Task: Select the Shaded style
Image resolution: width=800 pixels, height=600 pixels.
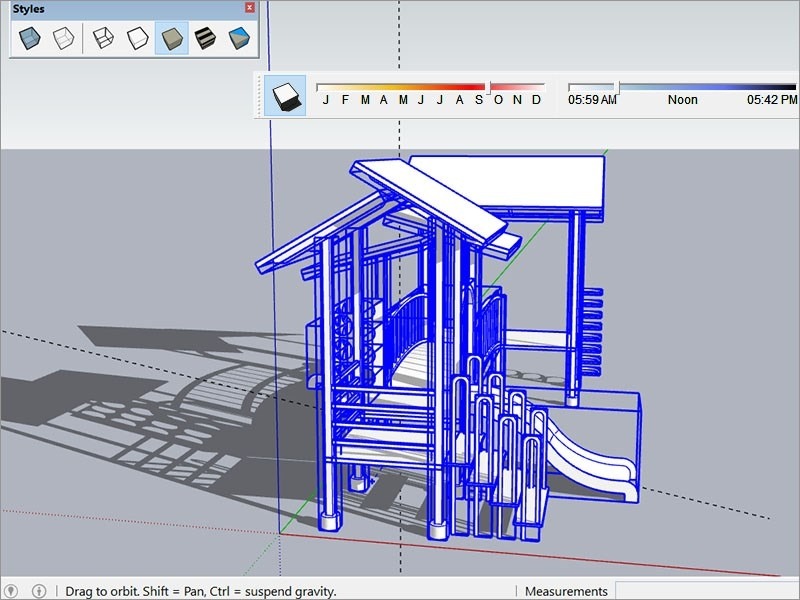Action: click(x=171, y=38)
